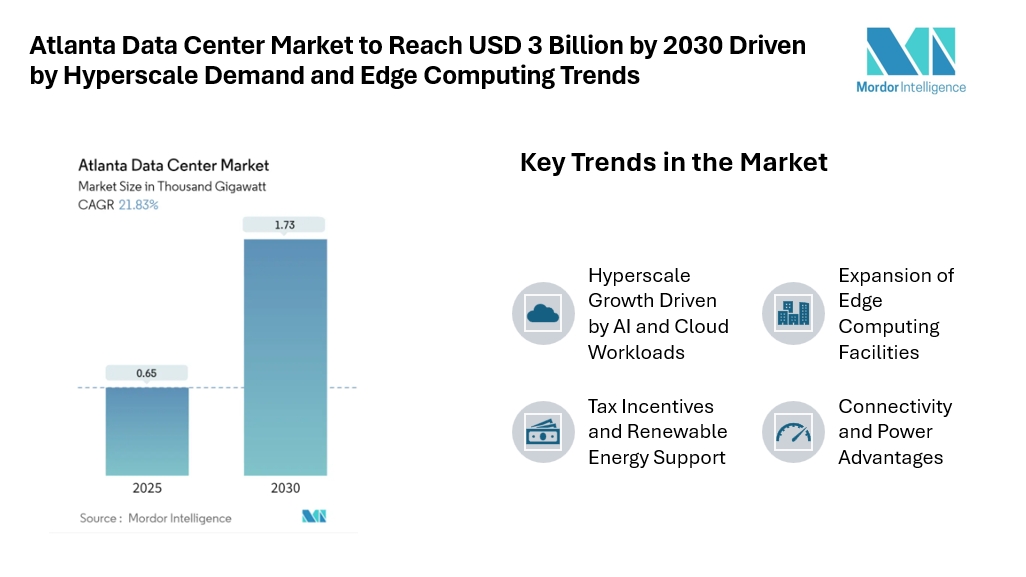This screenshot has height=577, width=1026.
Task: Click the 1.73 value label
Action: pyautogui.click(x=284, y=224)
